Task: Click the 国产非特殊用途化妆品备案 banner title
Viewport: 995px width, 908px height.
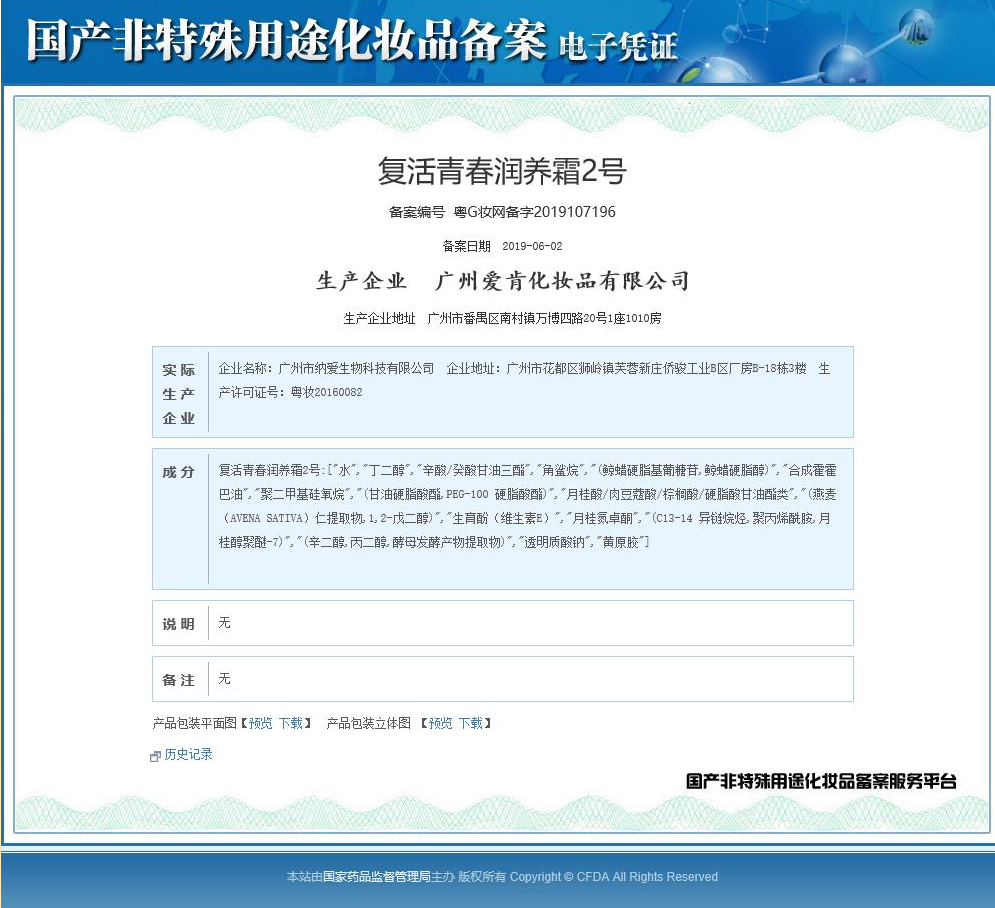Action: [x=286, y=40]
